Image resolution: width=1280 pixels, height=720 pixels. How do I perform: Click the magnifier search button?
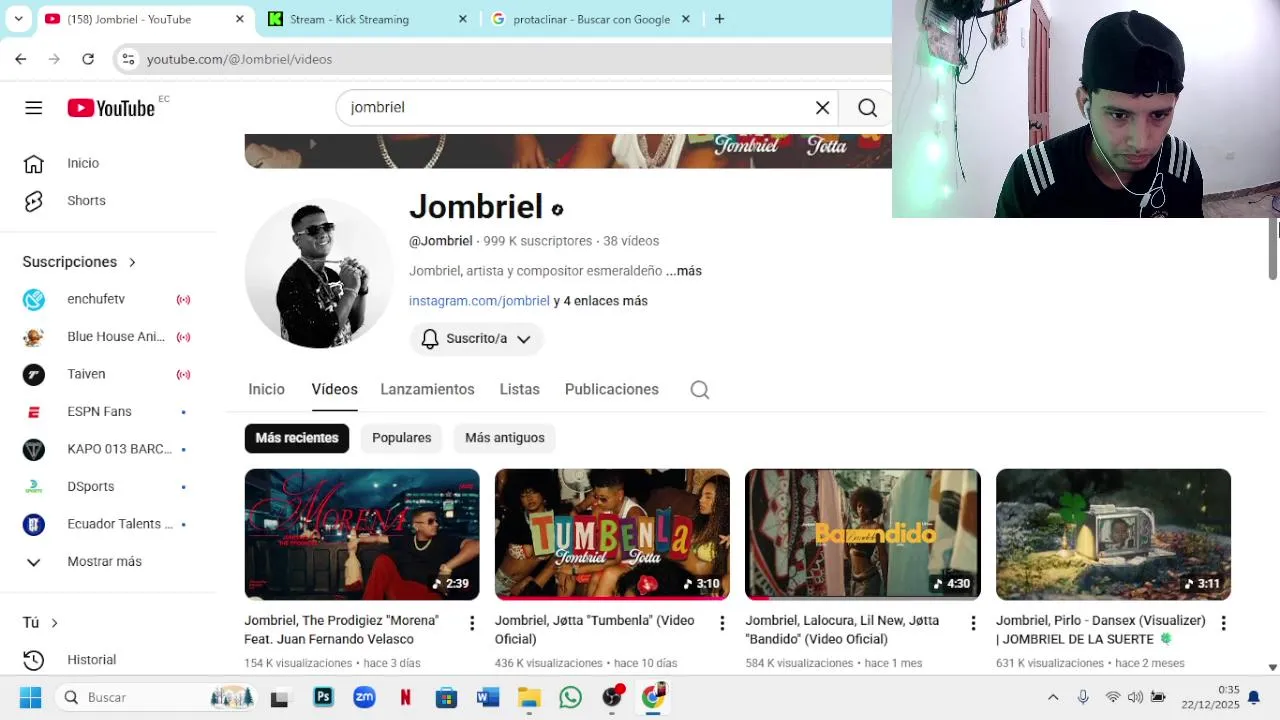(x=867, y=108)
